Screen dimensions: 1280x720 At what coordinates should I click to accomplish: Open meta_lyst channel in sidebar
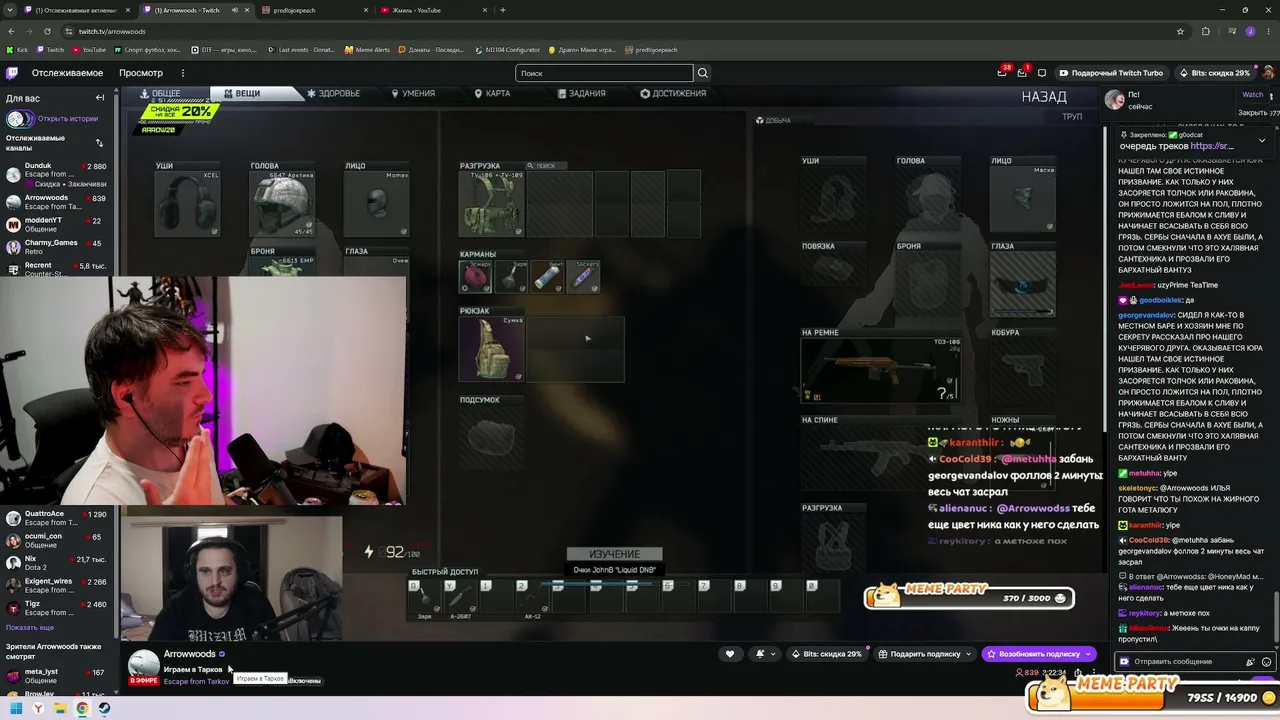pyautogui.click(x=56, y=676)
